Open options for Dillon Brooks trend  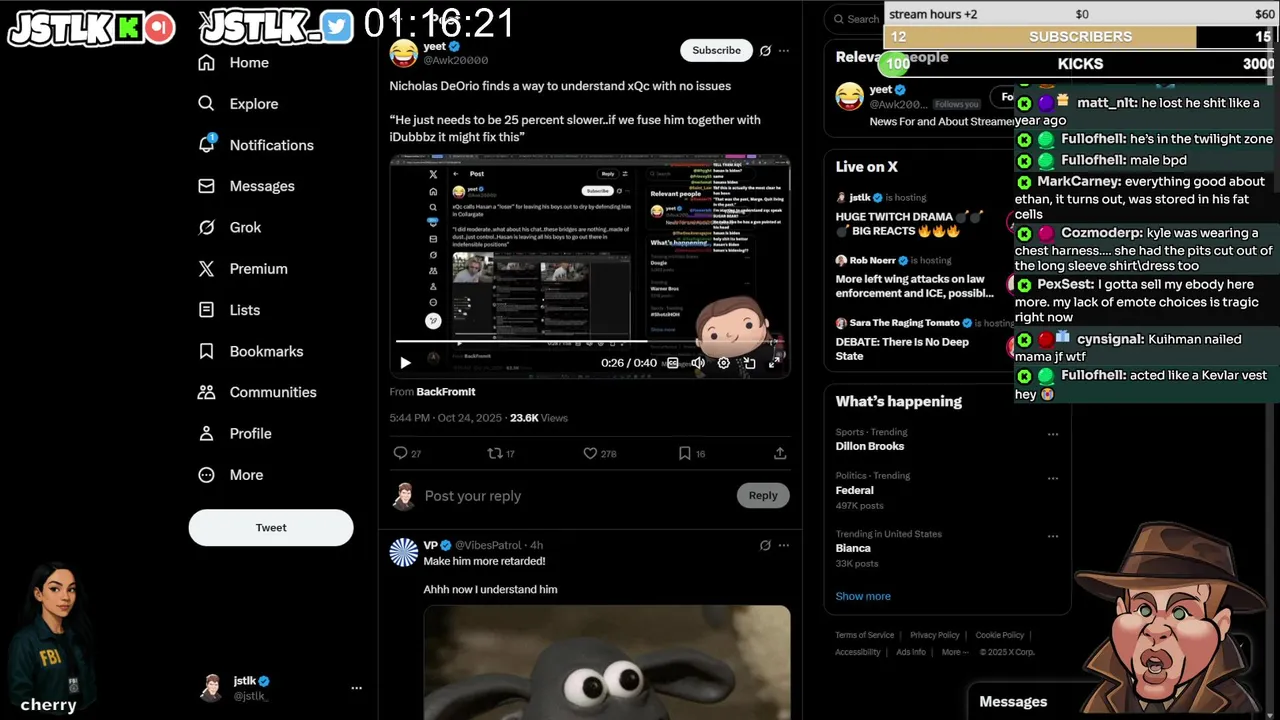pyautogui.click(x=1053, y=435)
